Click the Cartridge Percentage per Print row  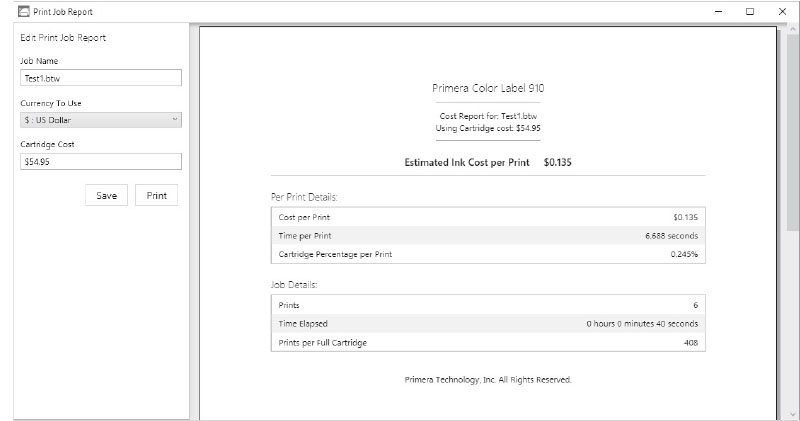click(x=488, y=254)
